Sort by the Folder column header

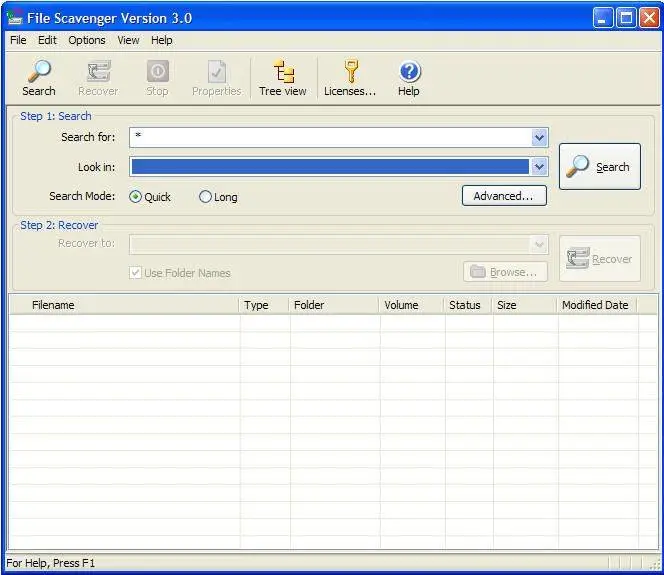334,305
